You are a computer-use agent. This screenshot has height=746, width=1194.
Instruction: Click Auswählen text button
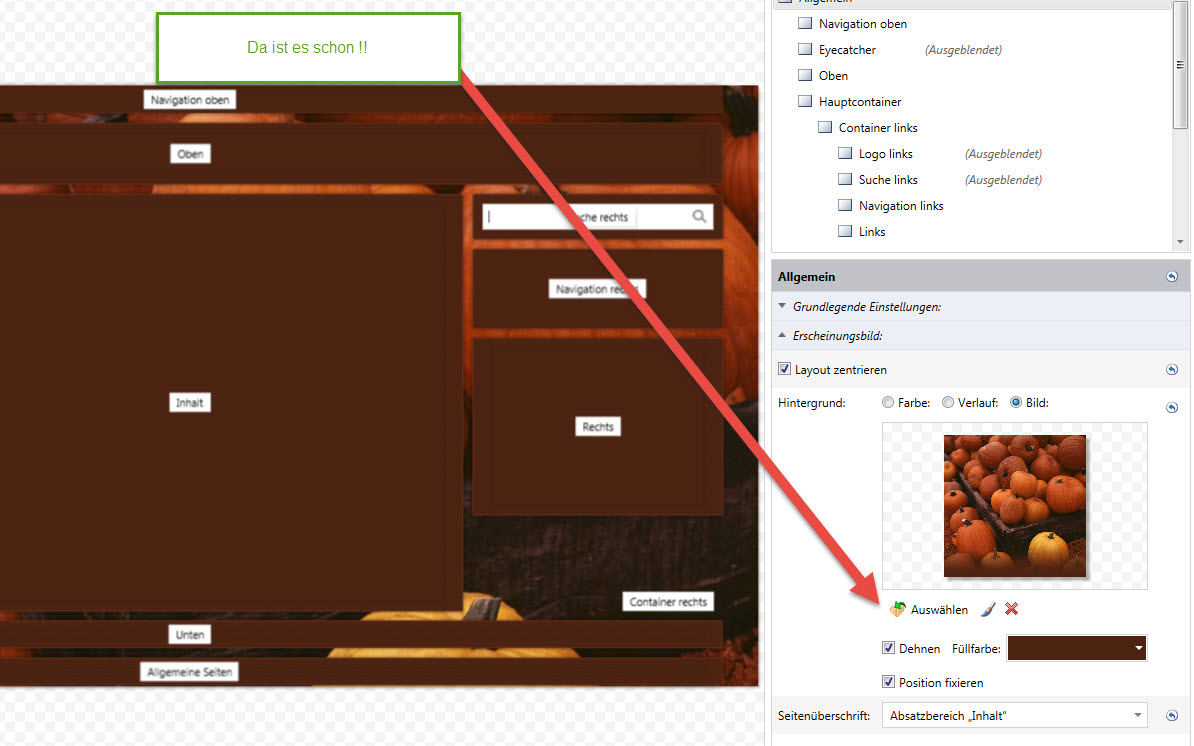[939, 610]
